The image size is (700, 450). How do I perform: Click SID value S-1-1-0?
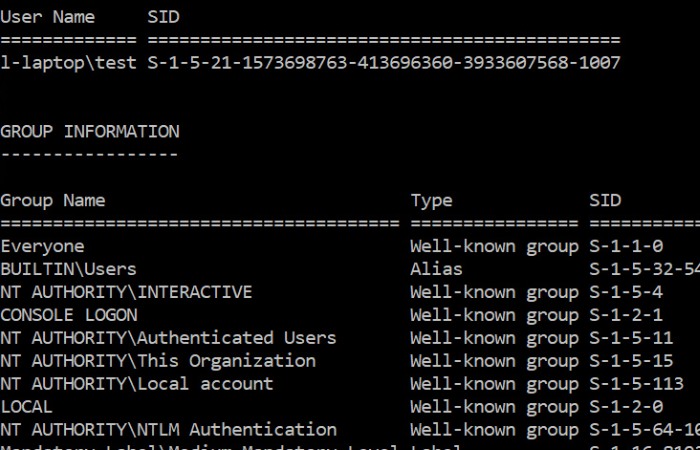[626, 246]
